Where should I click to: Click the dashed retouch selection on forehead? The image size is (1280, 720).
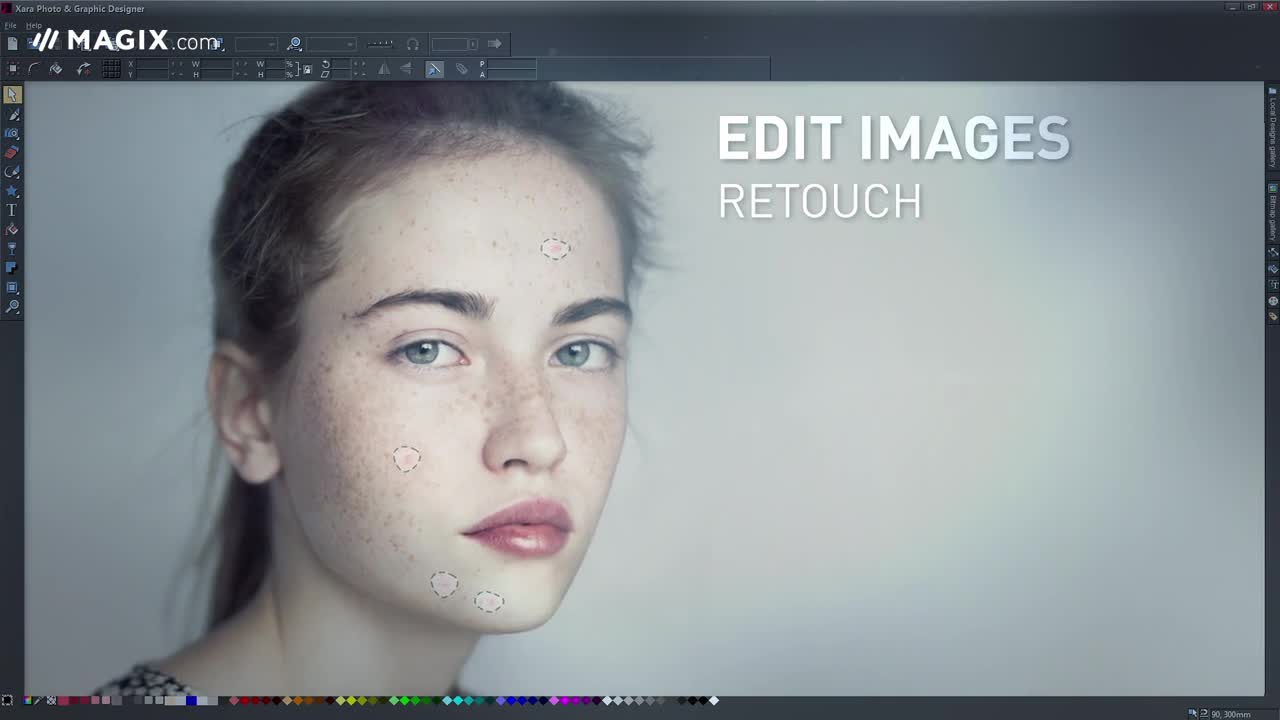click(x=555, y=248)
